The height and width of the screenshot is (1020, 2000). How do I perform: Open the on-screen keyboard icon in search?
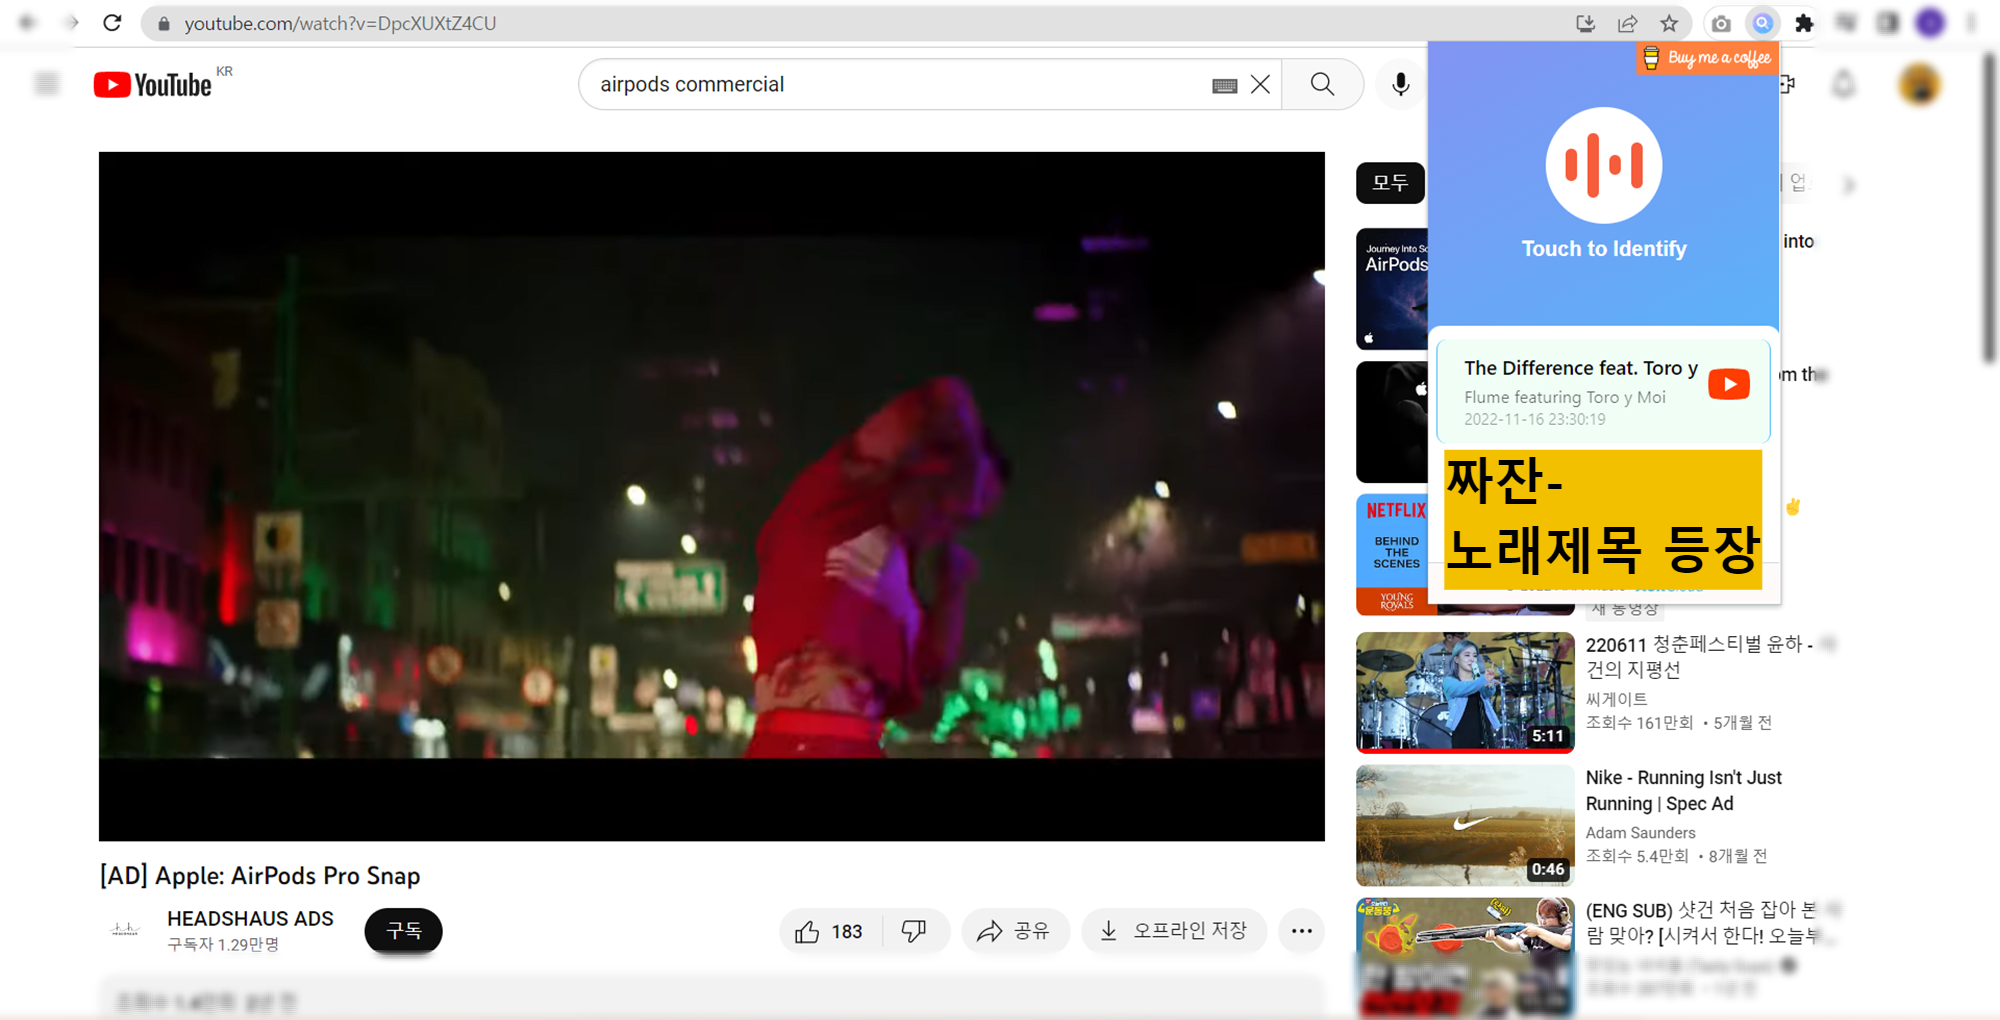click(x=1225, y=86)
